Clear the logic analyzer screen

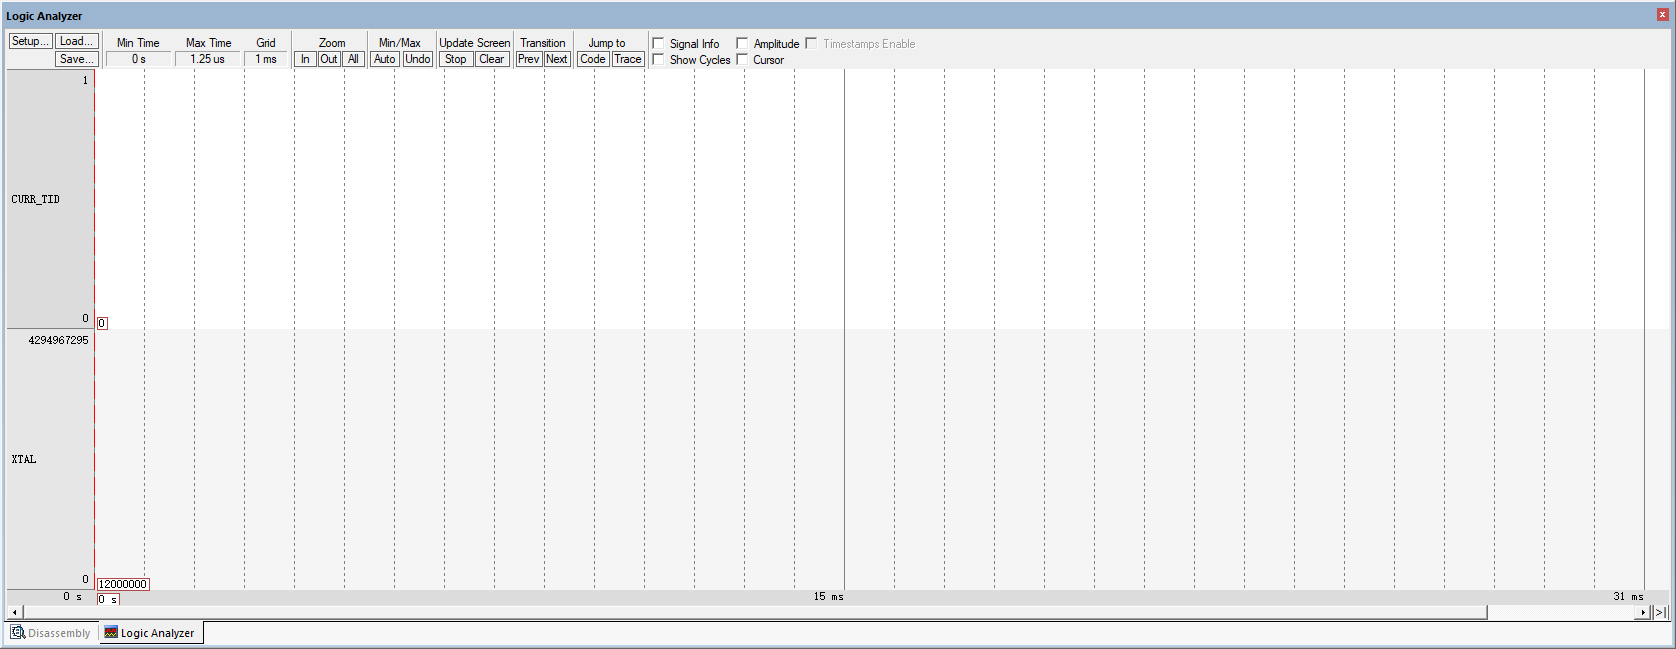pos(492,59)
